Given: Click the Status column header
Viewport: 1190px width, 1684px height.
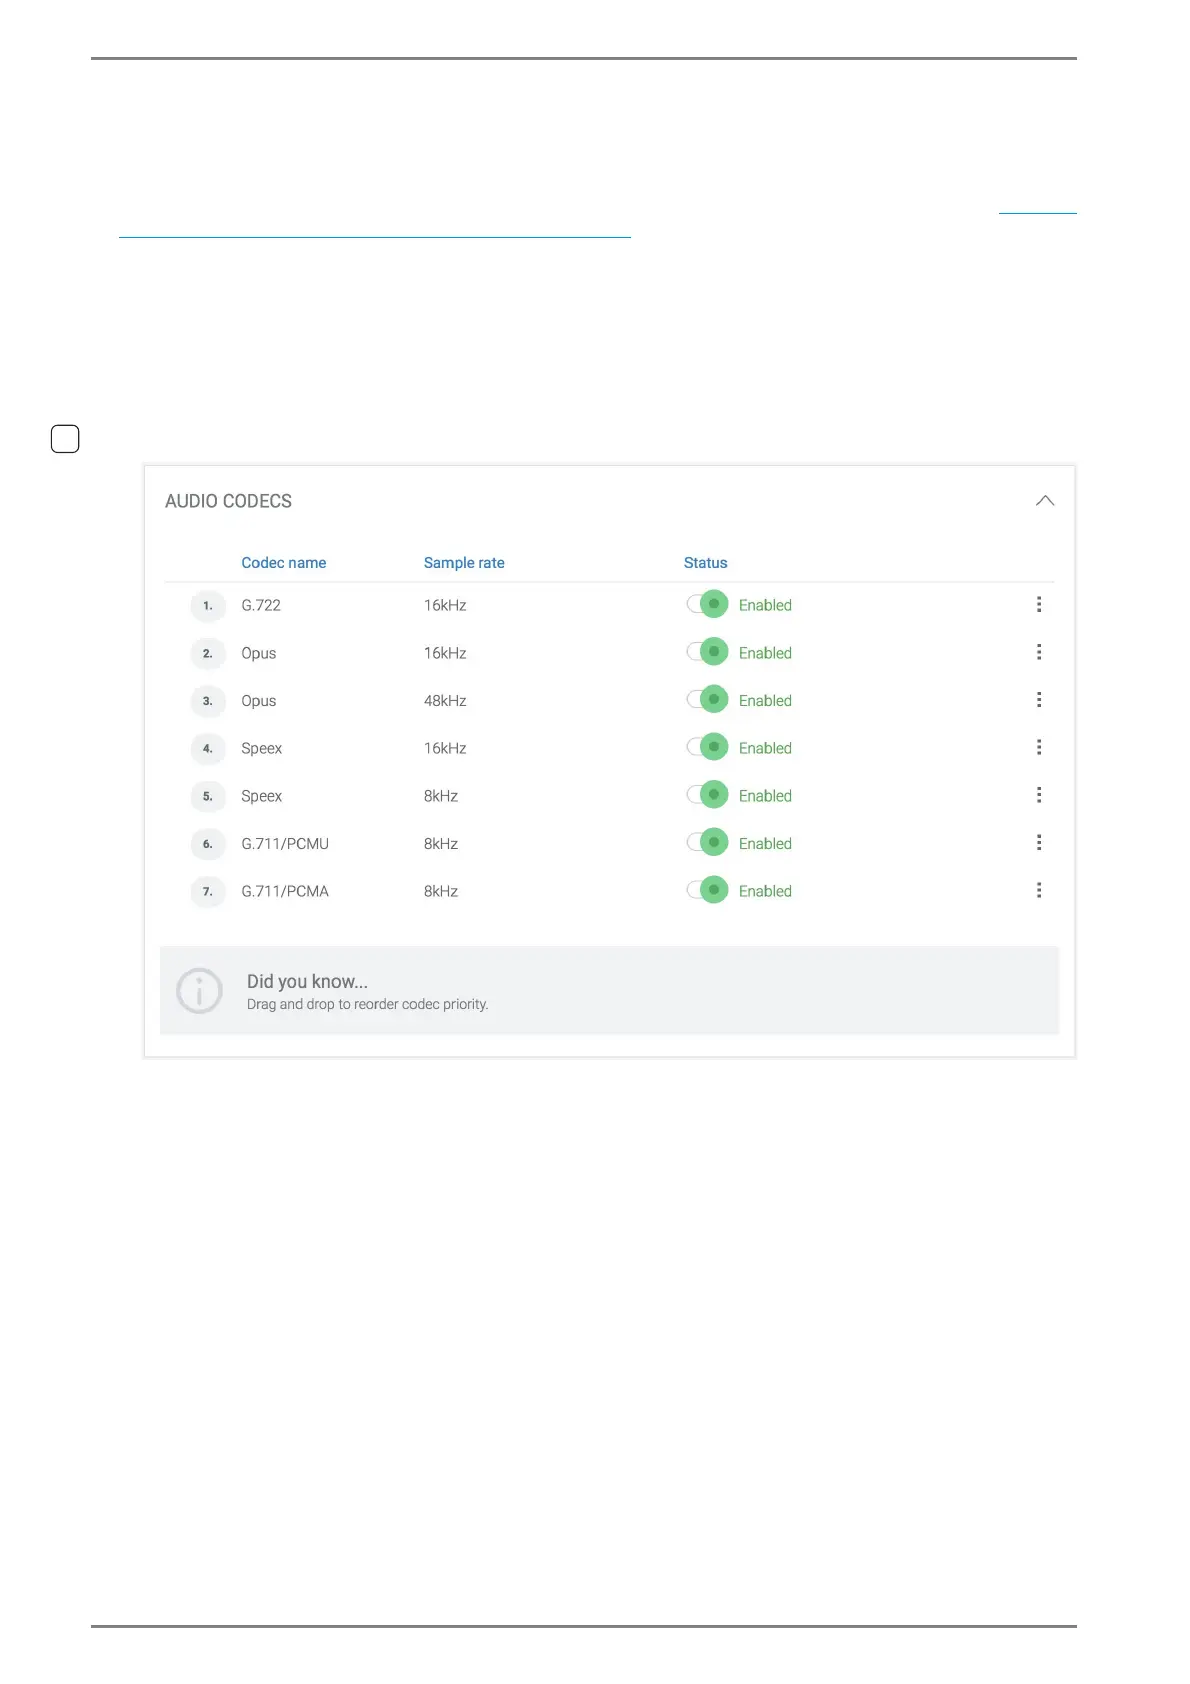Looking at the screenshot, I should coord(705,563).
